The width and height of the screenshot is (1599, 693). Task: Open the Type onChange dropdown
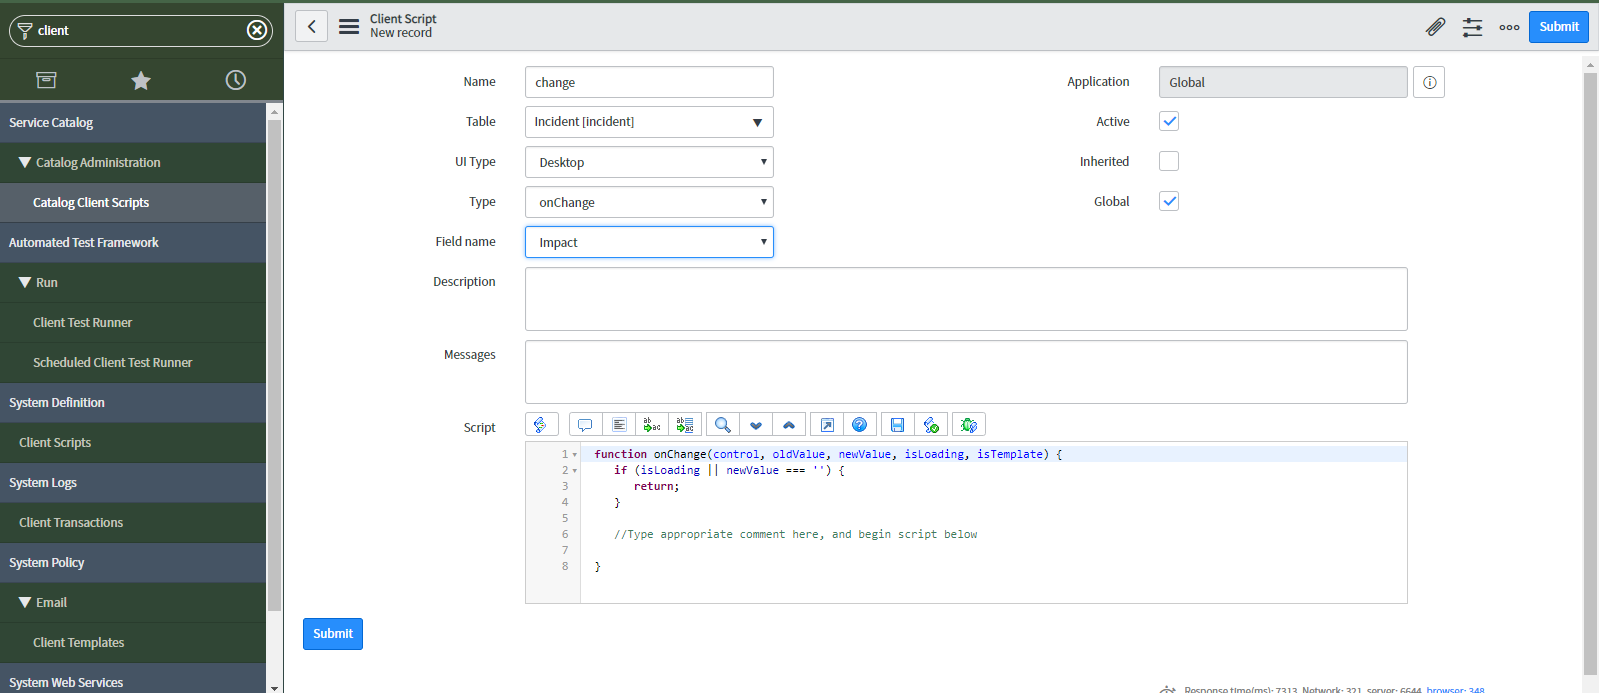tap(649, 202)
